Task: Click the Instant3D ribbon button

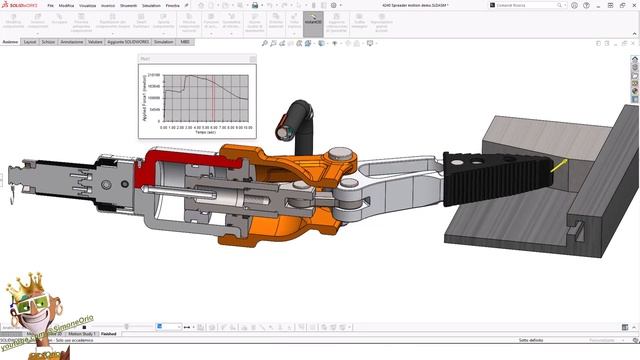Action: (313, 23)
